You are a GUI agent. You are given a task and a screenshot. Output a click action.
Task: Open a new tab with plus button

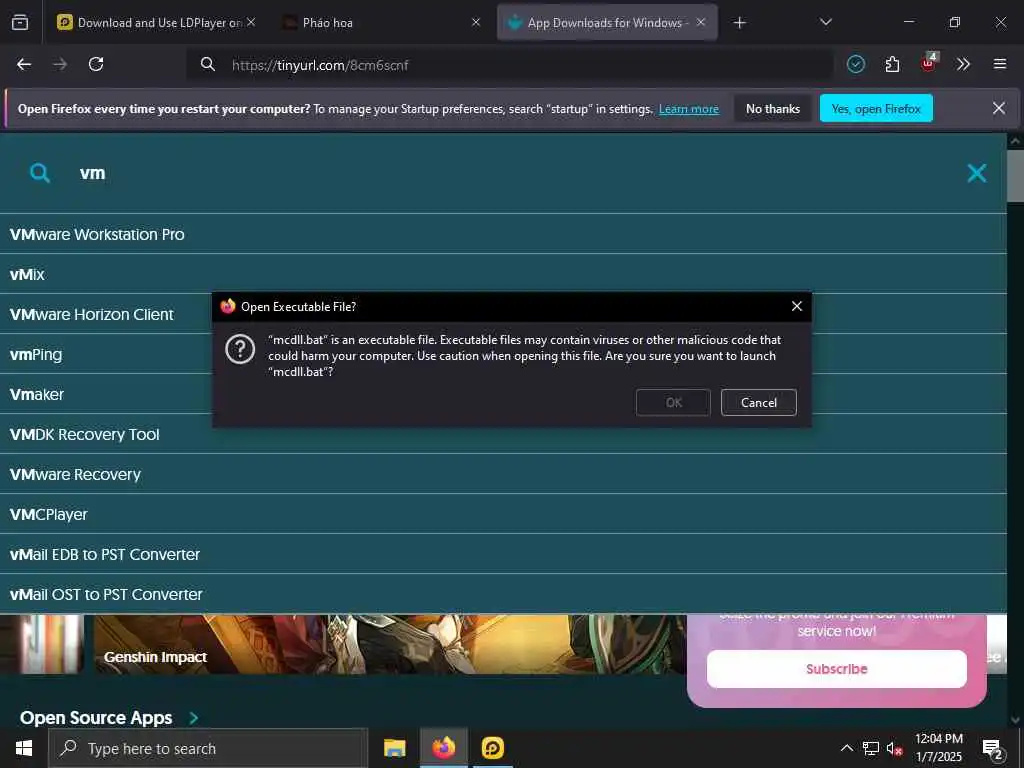coord(739,23)
